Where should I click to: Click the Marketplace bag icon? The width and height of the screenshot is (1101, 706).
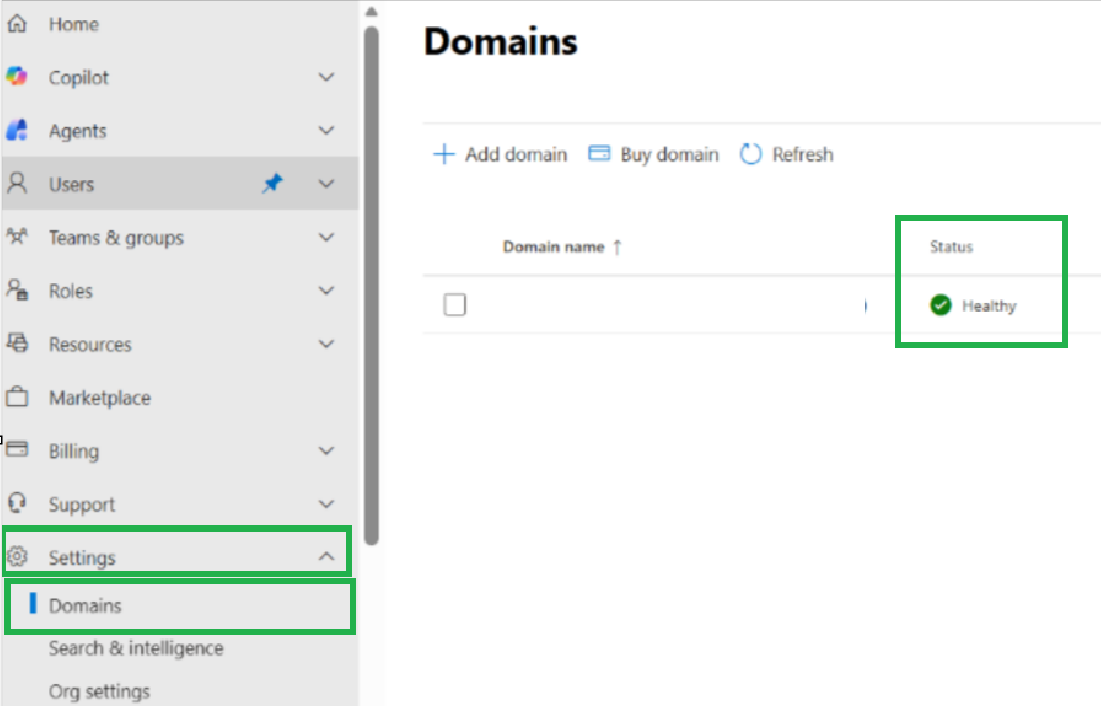[x=17, y=397]
